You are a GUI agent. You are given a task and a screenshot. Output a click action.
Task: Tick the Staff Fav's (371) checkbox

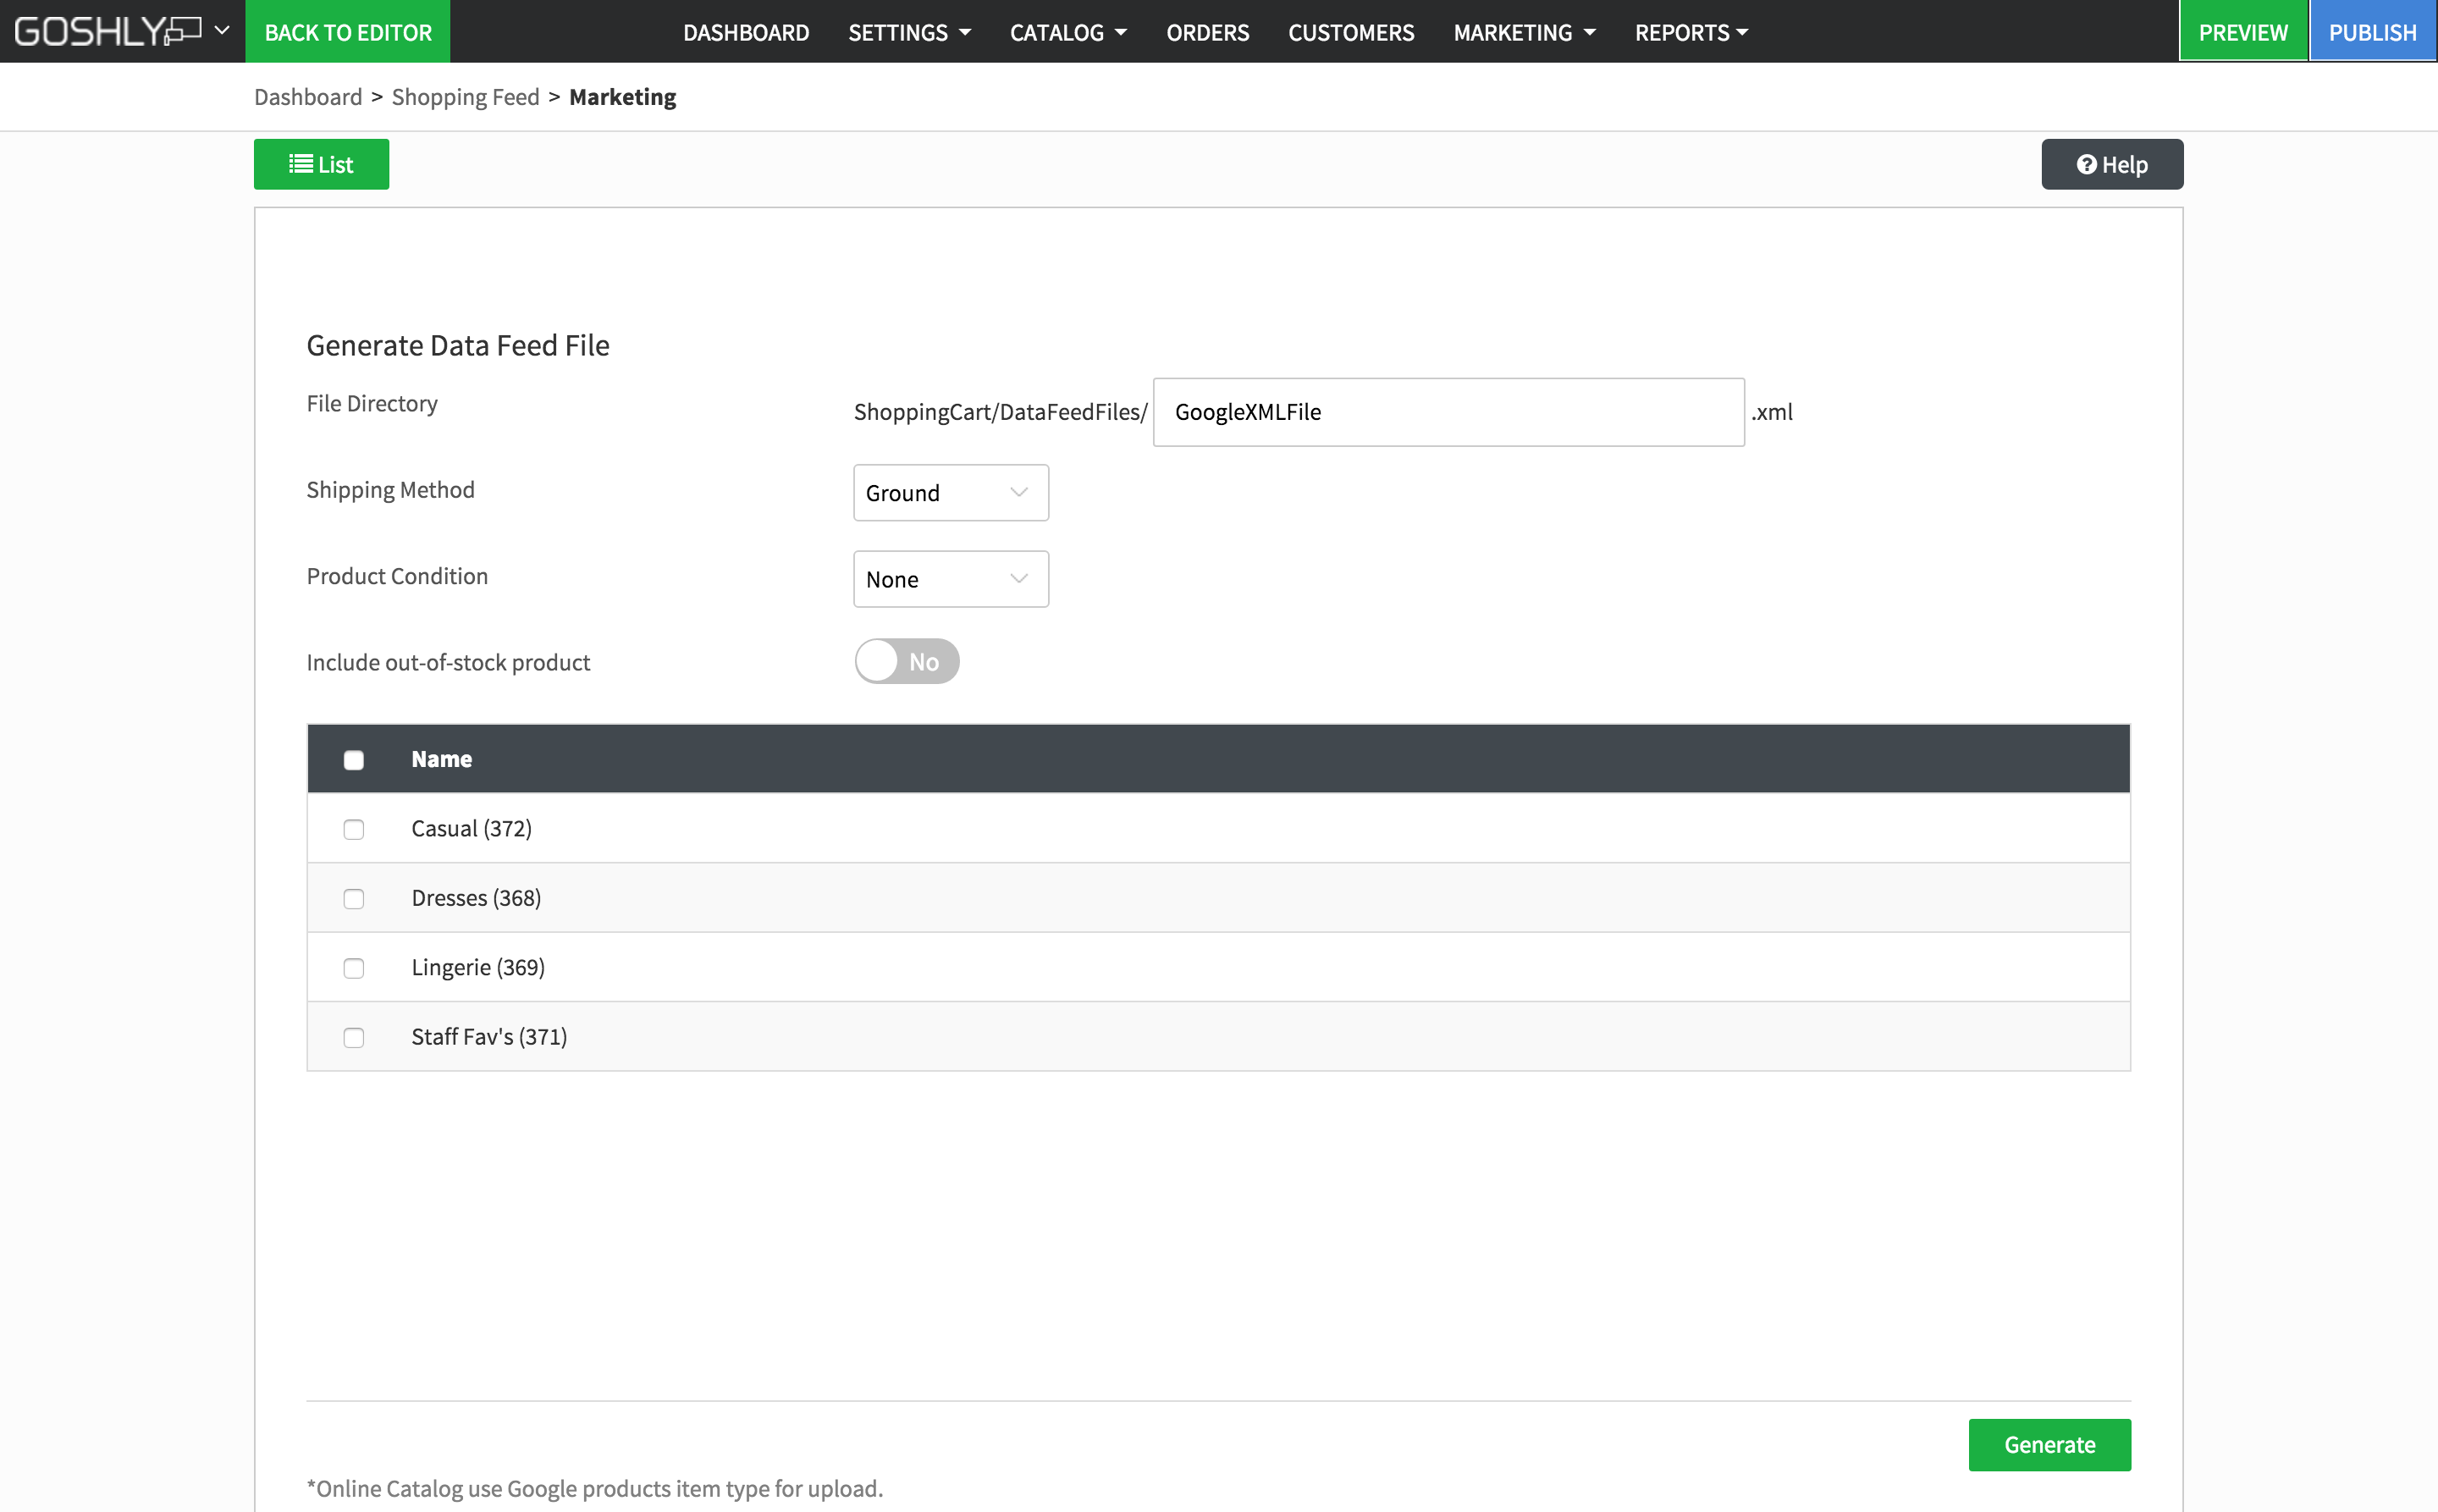353,1037
